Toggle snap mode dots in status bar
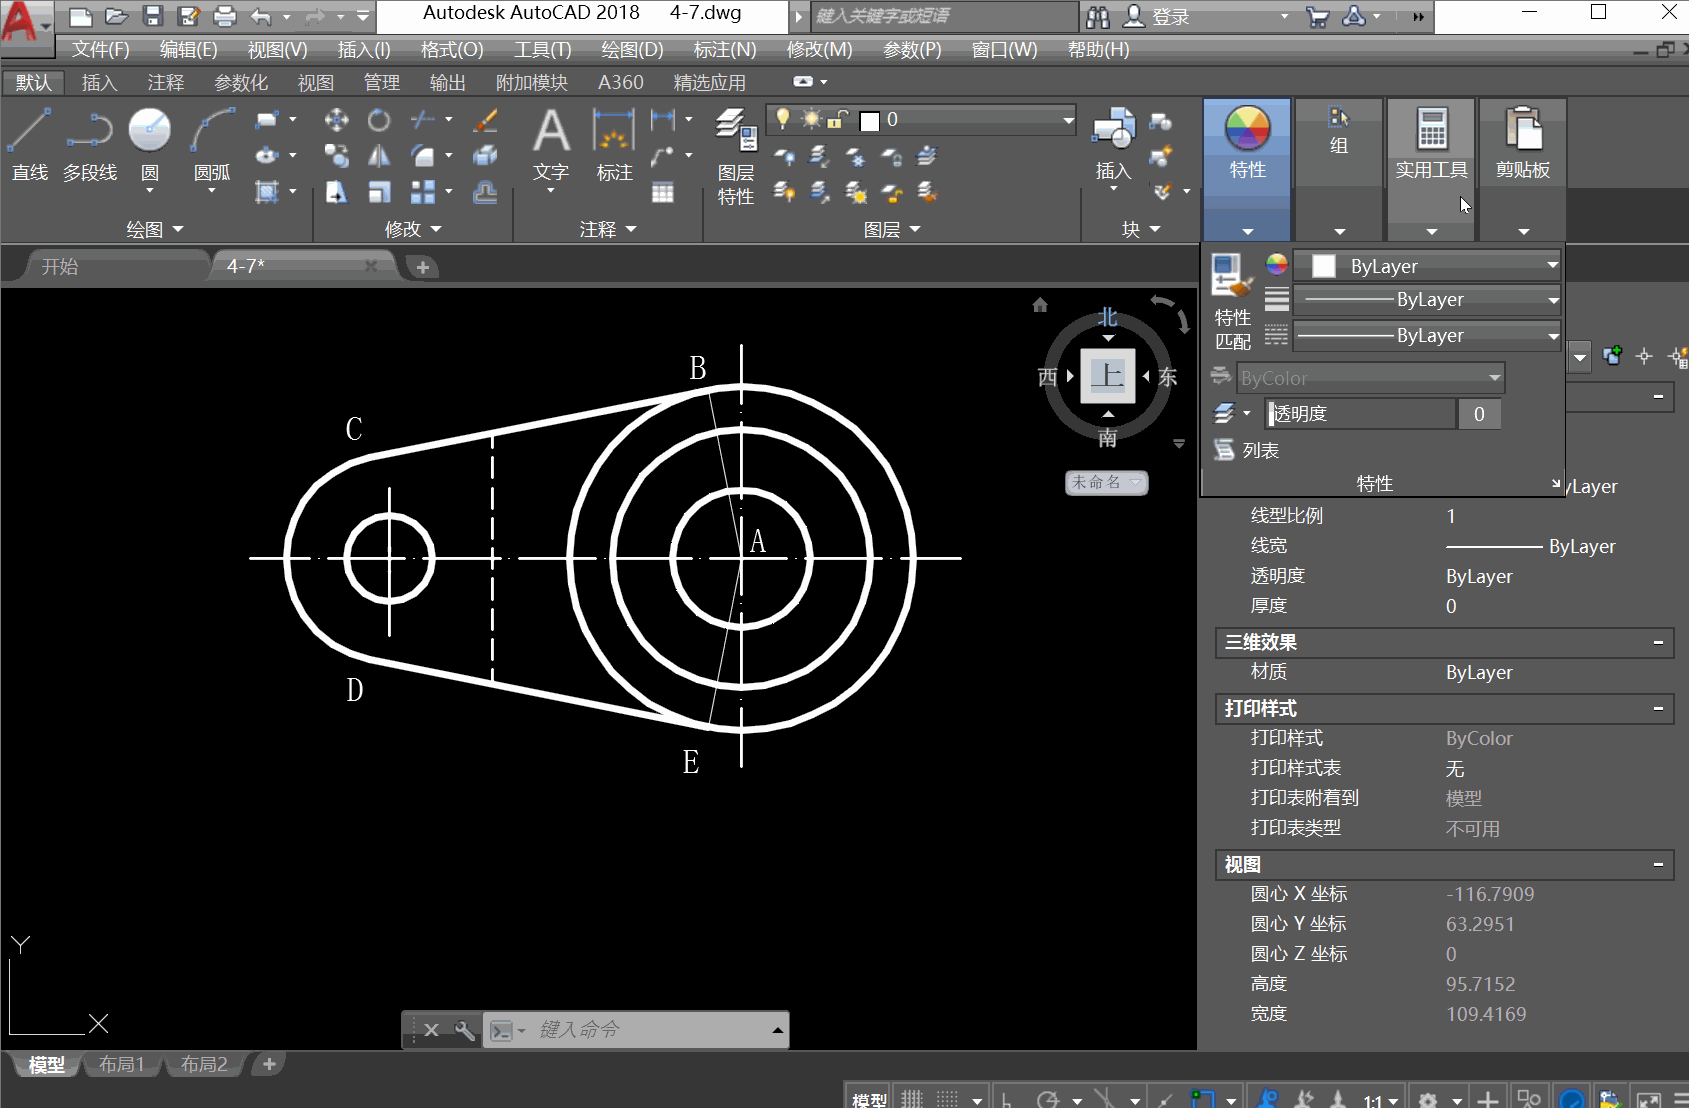 pyautogui.click(x=947, y=1099)
